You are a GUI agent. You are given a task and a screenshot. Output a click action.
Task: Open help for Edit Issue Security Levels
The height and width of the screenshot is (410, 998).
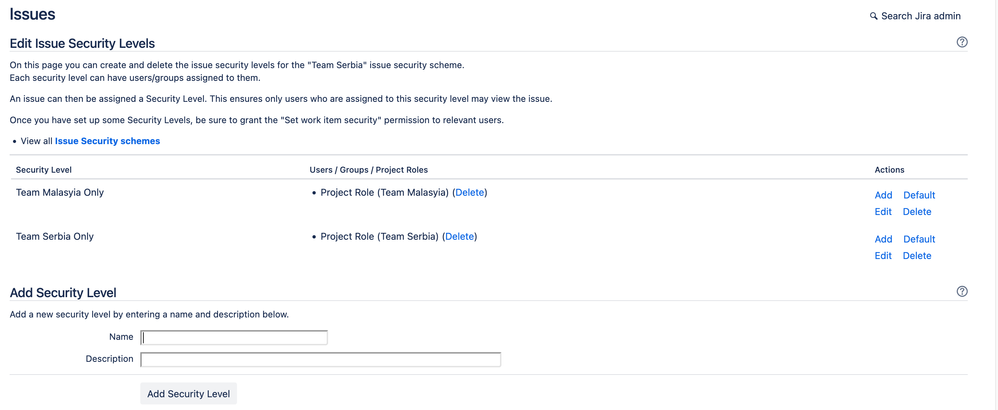click(x=962, y=42)
